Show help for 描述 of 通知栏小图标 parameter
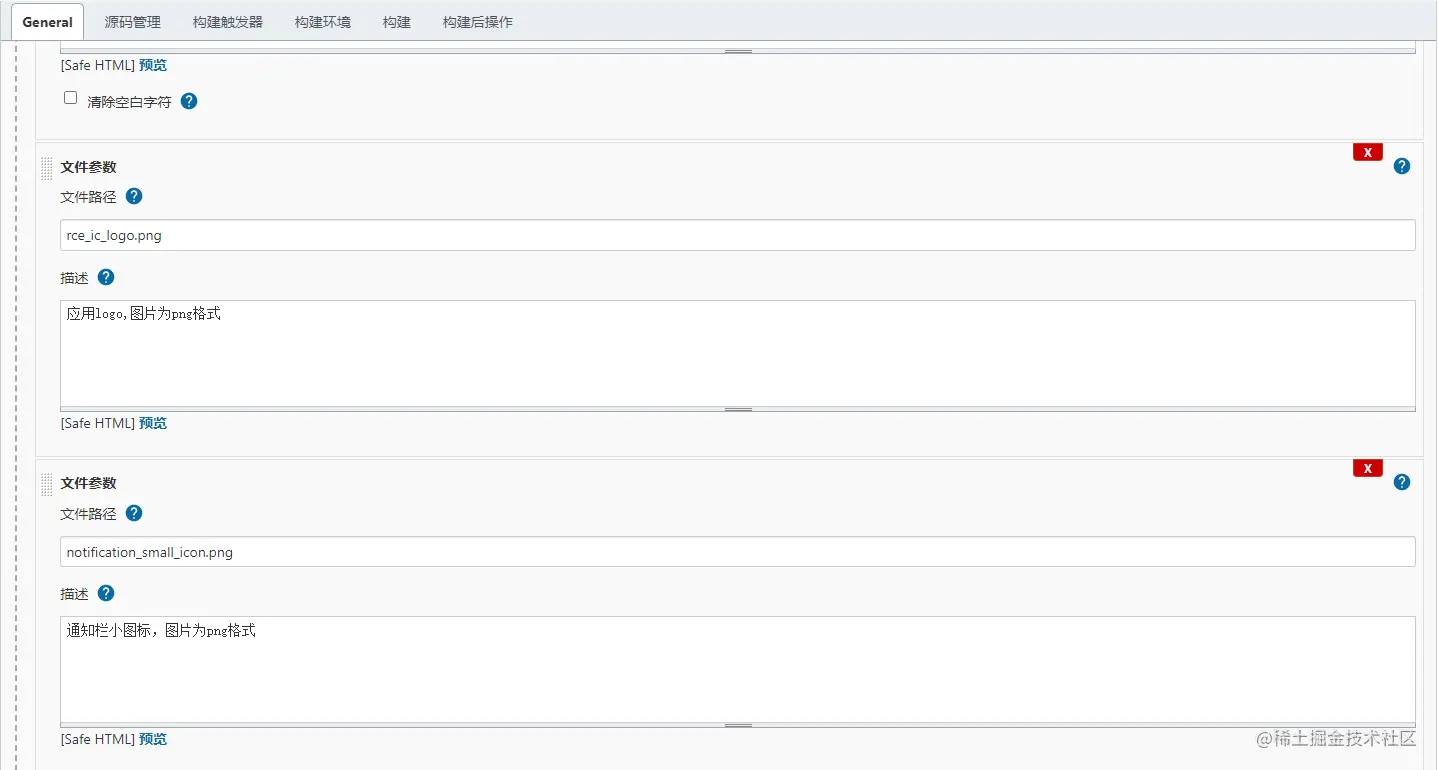 tap(106, 593)
